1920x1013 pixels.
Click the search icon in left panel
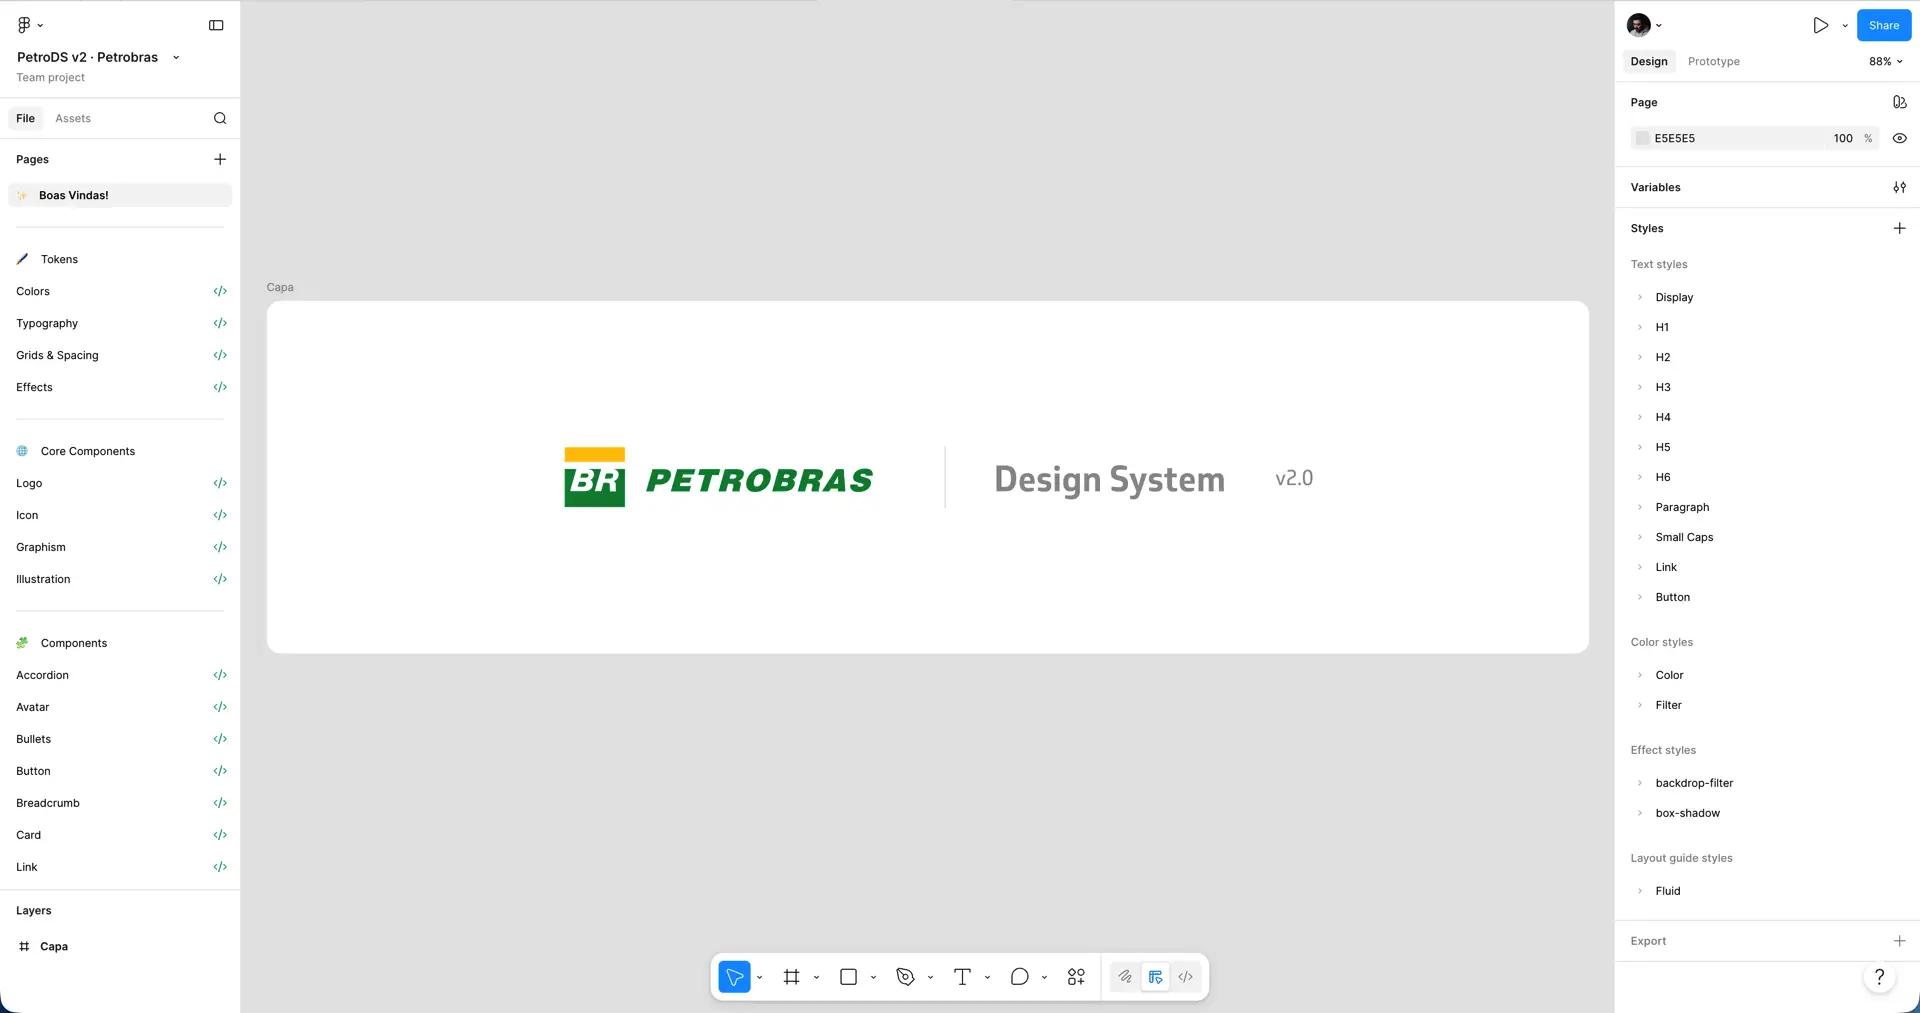[x=220, y=118]
